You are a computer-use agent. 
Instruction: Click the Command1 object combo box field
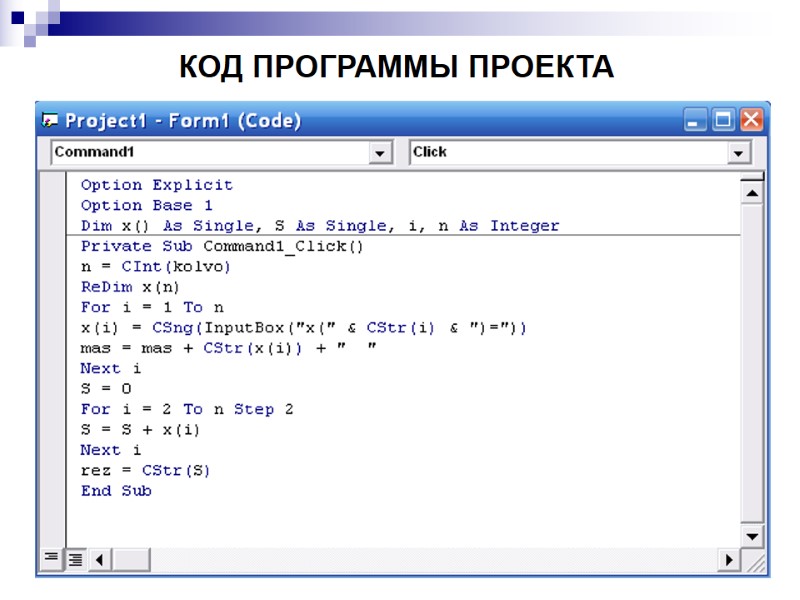tap(222, 153)
